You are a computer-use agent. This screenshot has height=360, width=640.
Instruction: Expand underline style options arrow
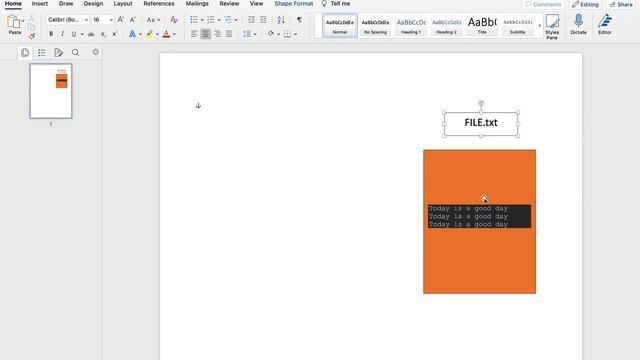tap(82, 34)
